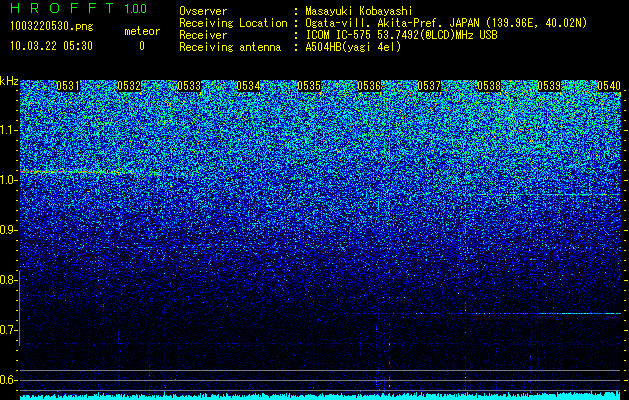Click the 0.9 kHz axis label
Image resolution: width=629 pixels, height=400 pixels.
pyautogui.click(x=8, y=230)
